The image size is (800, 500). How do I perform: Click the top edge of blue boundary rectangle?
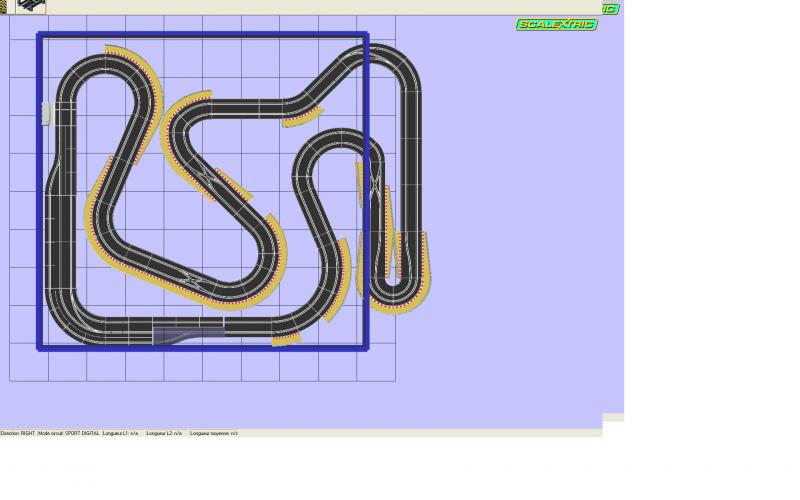(200, 36)
